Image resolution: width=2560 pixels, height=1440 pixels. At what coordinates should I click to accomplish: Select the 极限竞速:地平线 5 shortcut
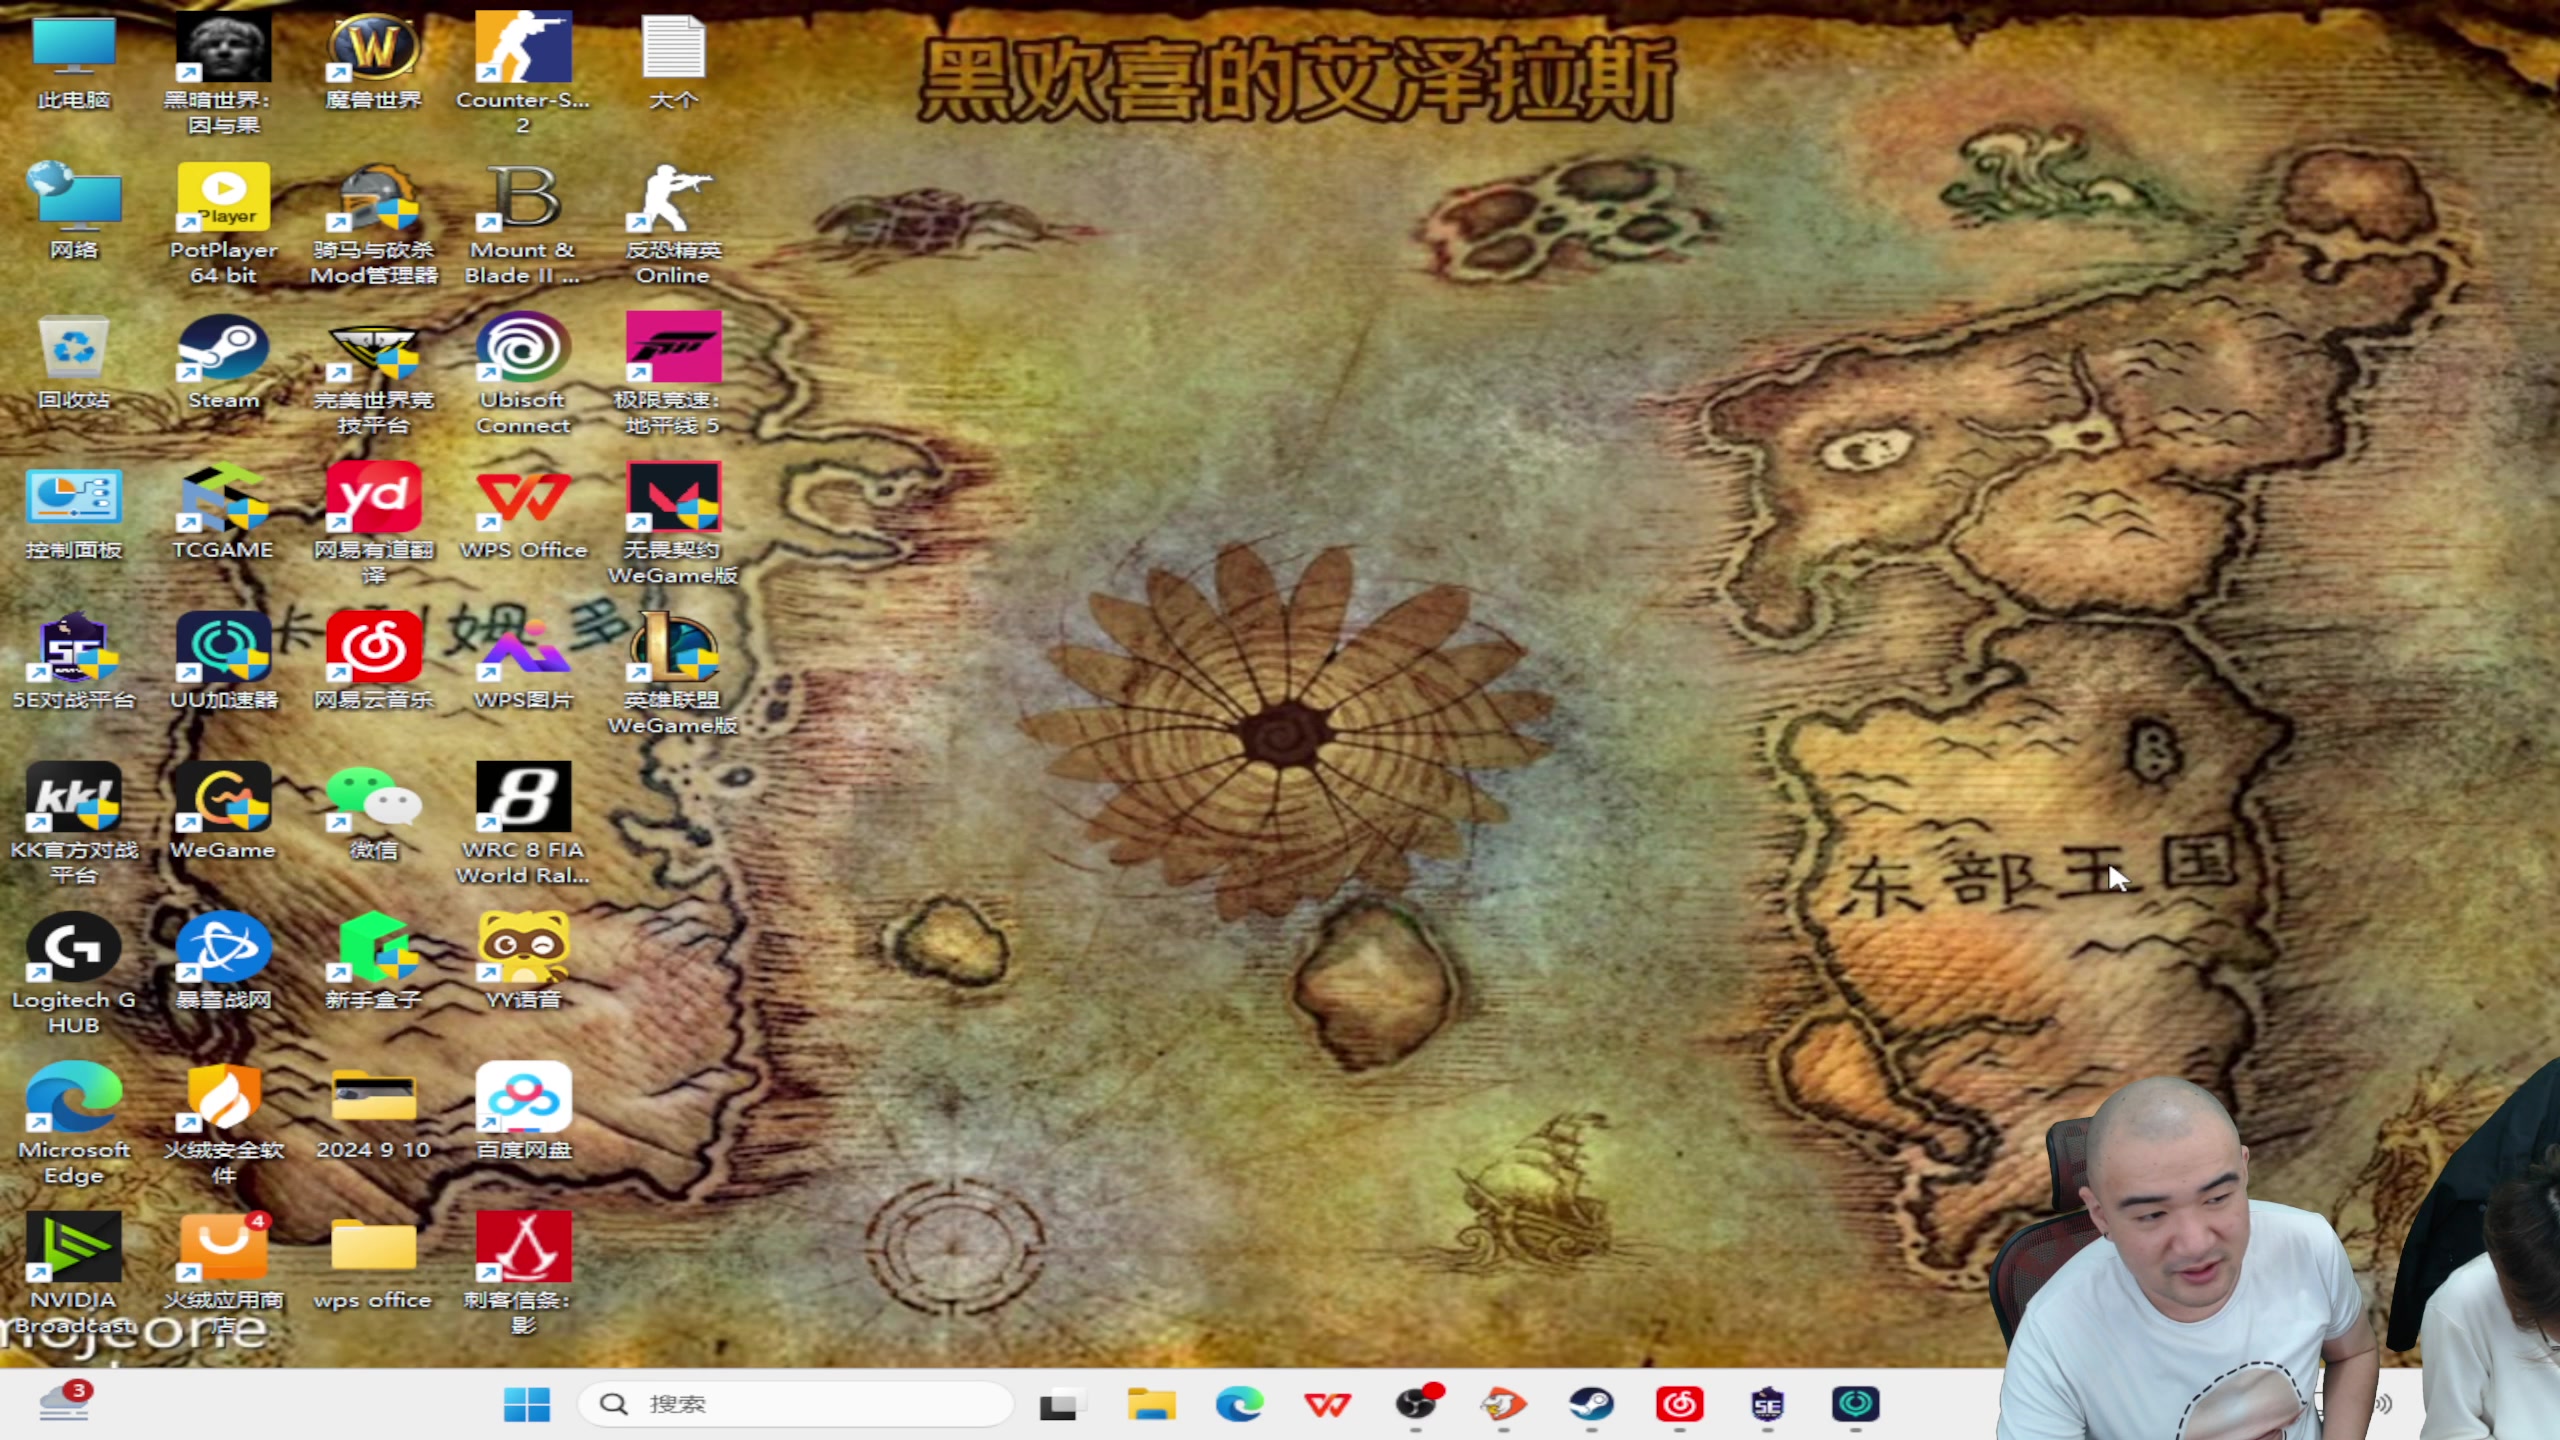coord(673,372)
